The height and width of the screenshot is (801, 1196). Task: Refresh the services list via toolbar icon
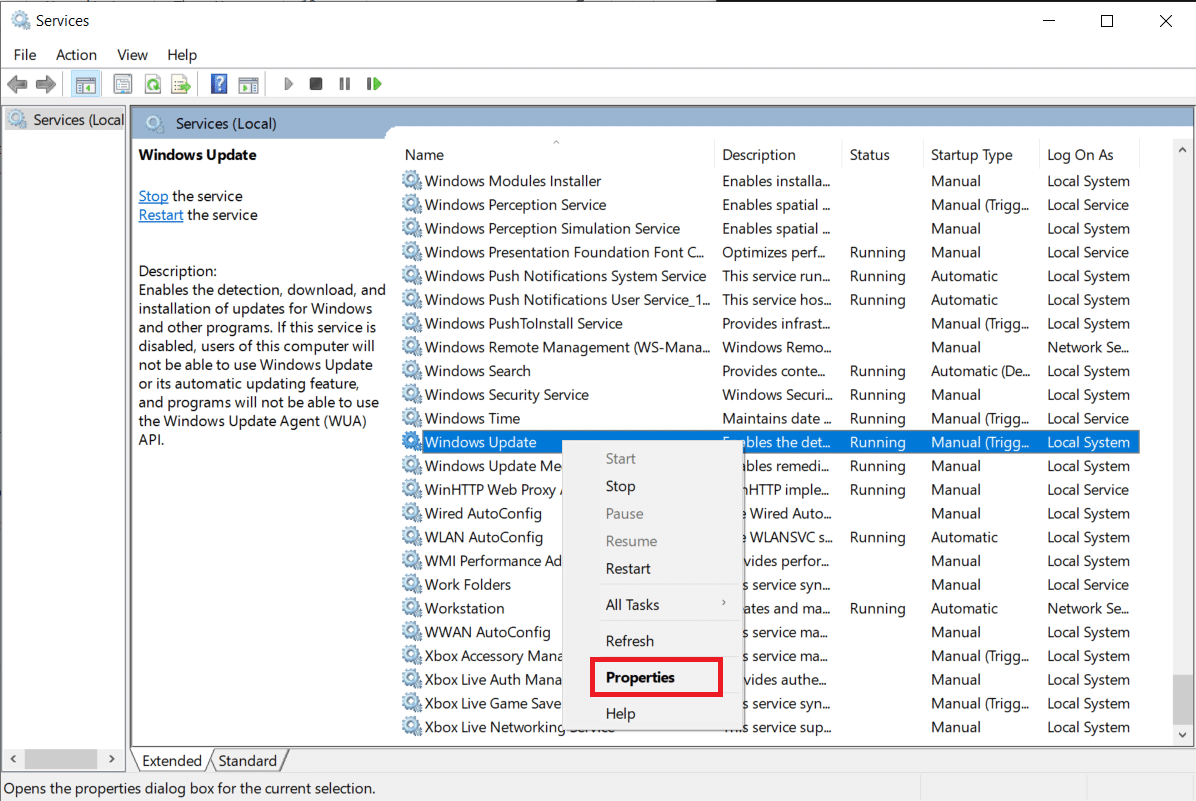coord(152,83)
